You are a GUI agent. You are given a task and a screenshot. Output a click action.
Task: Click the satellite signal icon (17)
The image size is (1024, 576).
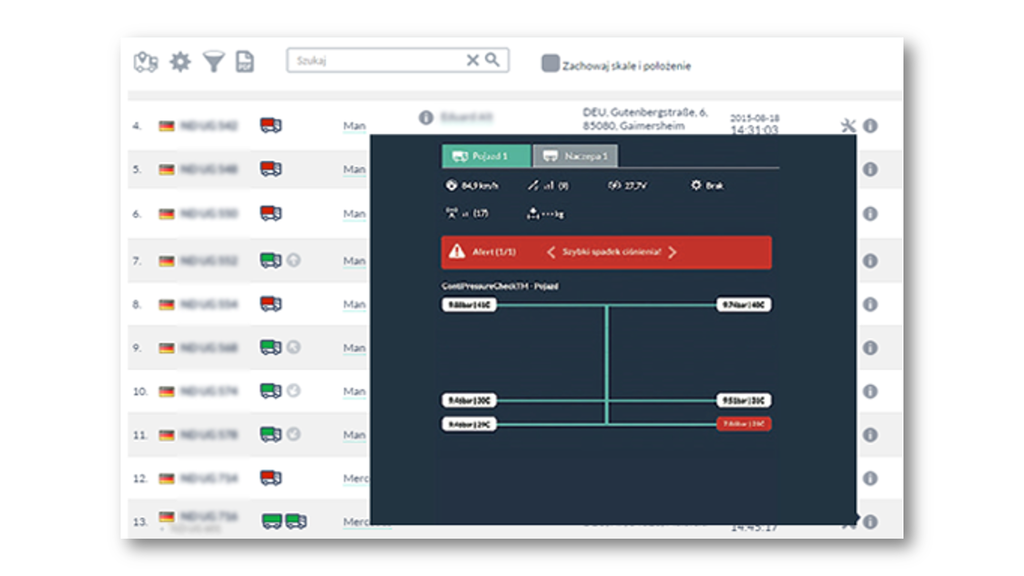tap(451, 213)
